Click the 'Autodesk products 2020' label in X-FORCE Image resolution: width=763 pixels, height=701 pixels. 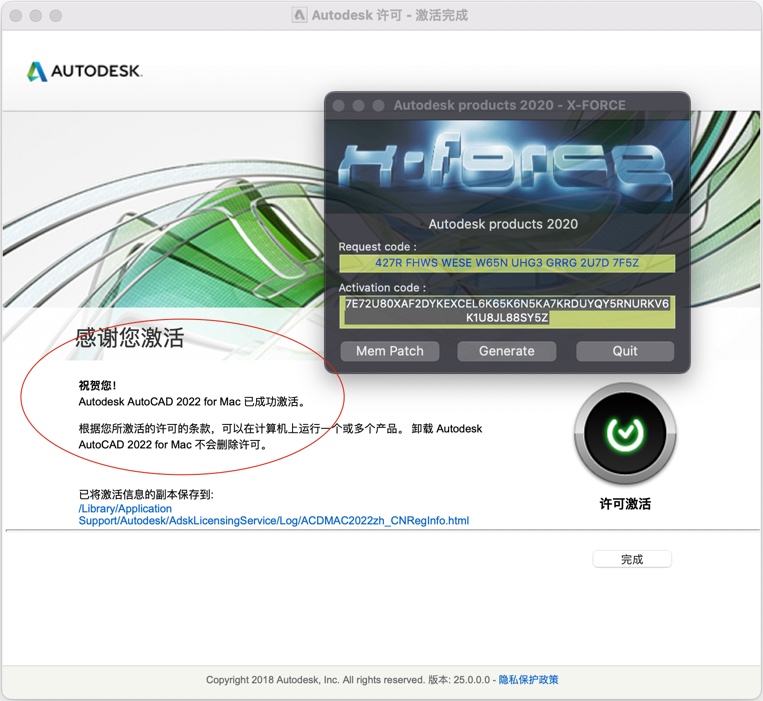(x=503, y=224)
